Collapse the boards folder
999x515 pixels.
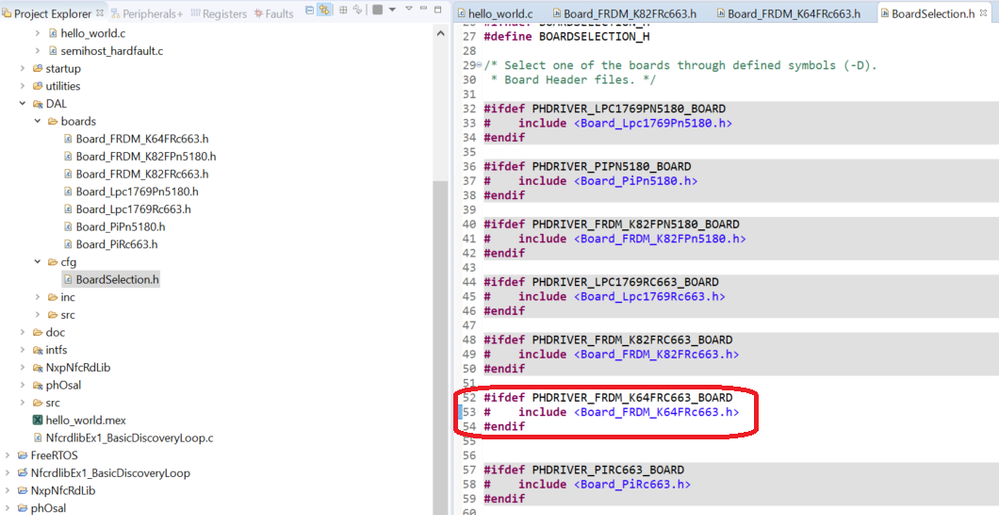[x=38, y=121]
